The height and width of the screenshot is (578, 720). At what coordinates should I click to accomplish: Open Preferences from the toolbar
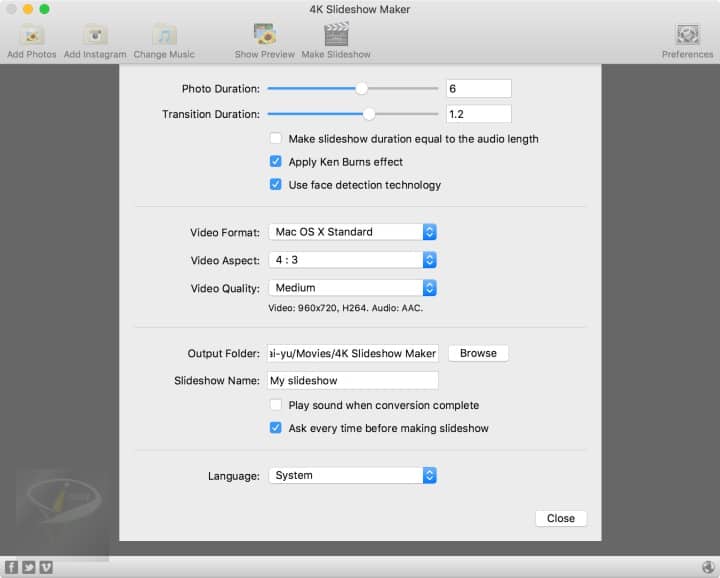[x=687, y=36]
